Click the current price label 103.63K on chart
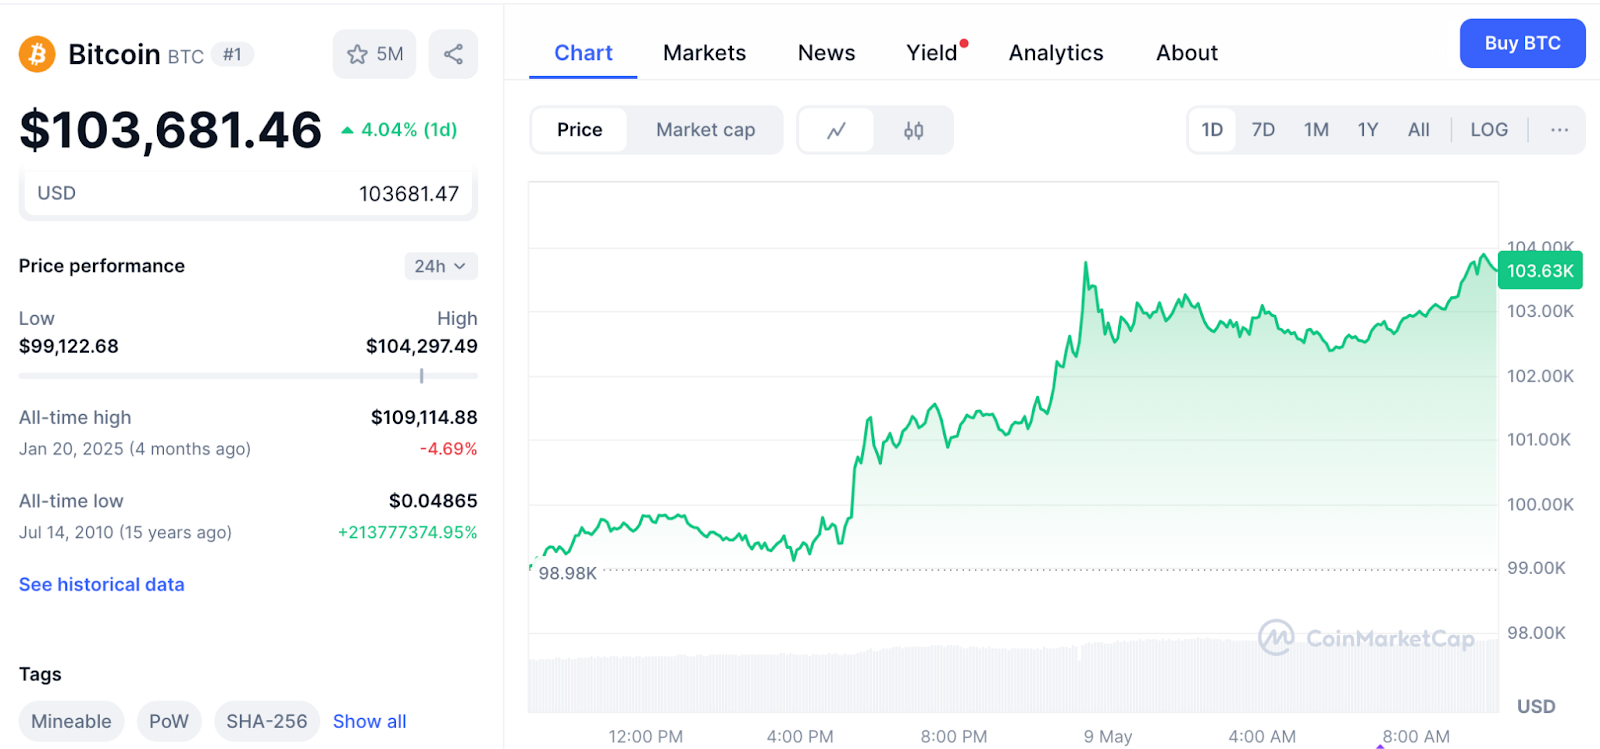1600x749 pixels. 1540,271
